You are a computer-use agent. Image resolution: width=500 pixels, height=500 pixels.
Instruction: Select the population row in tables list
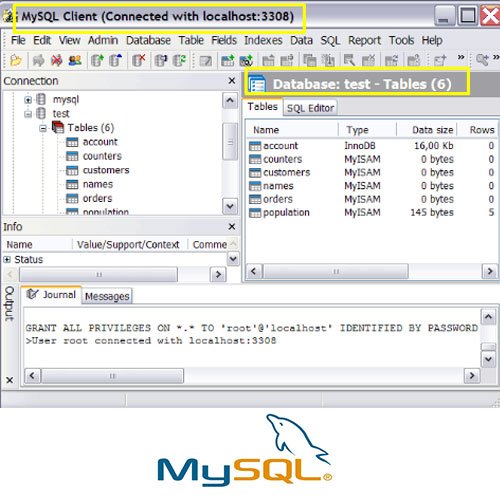372,212
